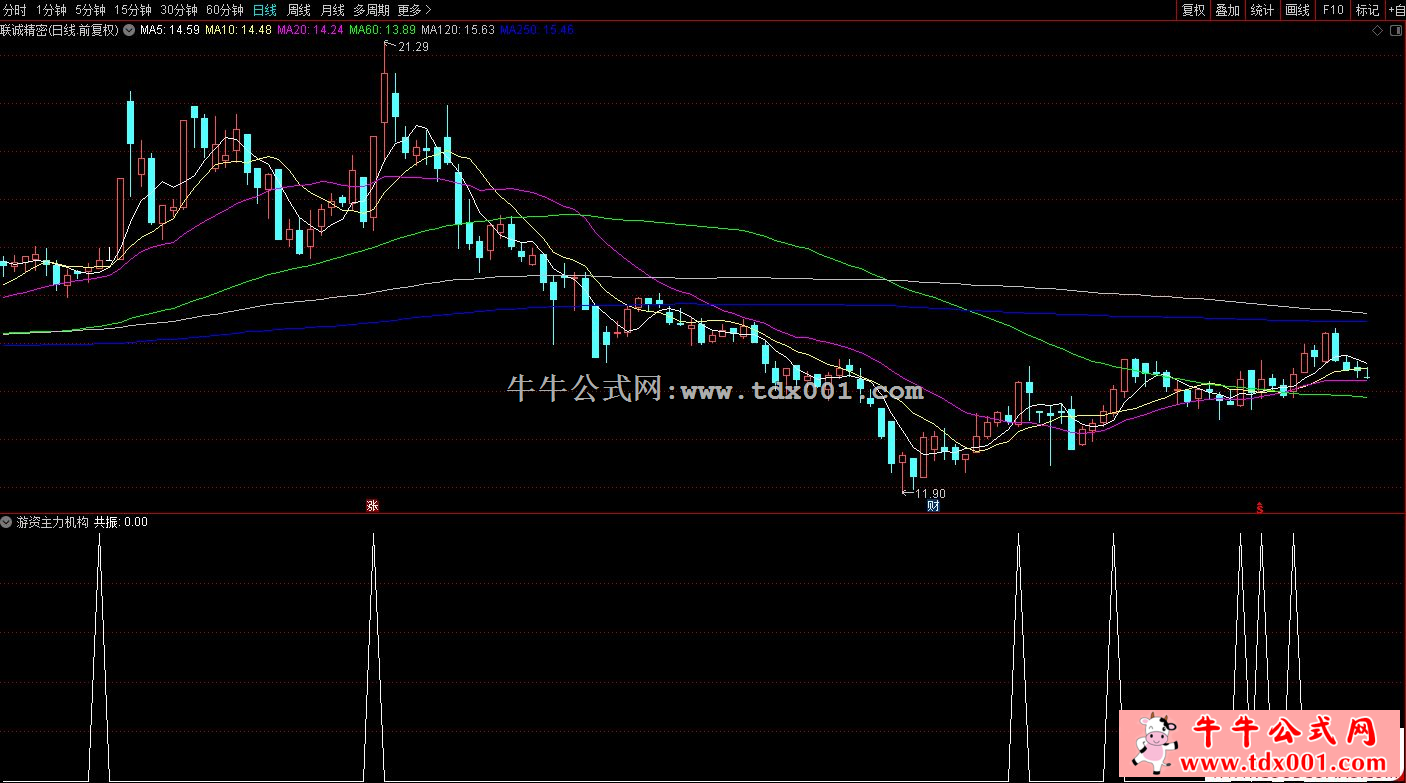Click the diamond icon at chart top-right
This screenshot has height=783, width=1406.
1378,31
